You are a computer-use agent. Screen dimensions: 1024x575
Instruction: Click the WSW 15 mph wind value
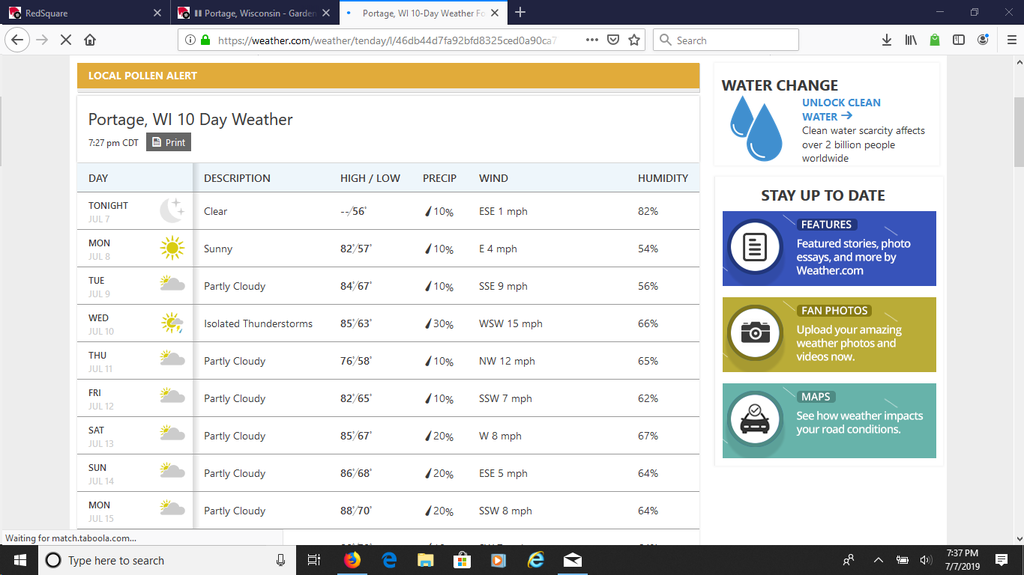(x=511, y=323)
